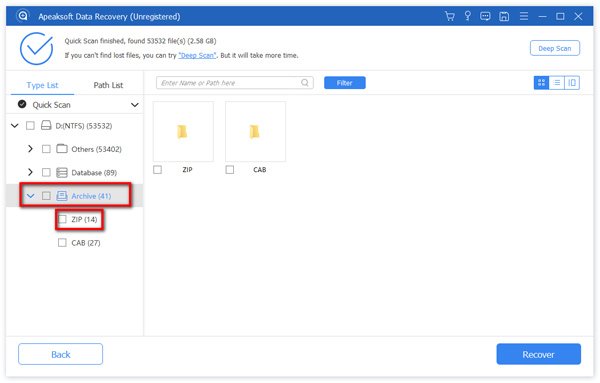Select the D:(NTFS) (53532) label
The width and height of the screenshot is (600, 383).
pos(84,125)
